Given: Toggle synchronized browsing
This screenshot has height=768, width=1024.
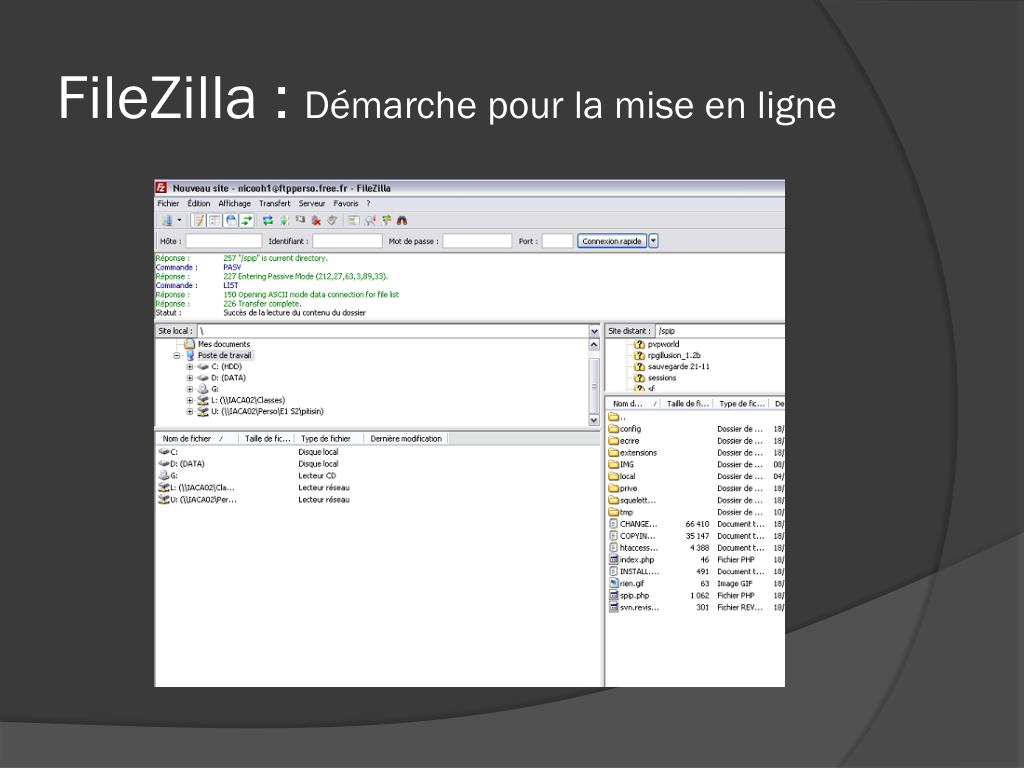Looking at the screenshot, I should point(386,221).
